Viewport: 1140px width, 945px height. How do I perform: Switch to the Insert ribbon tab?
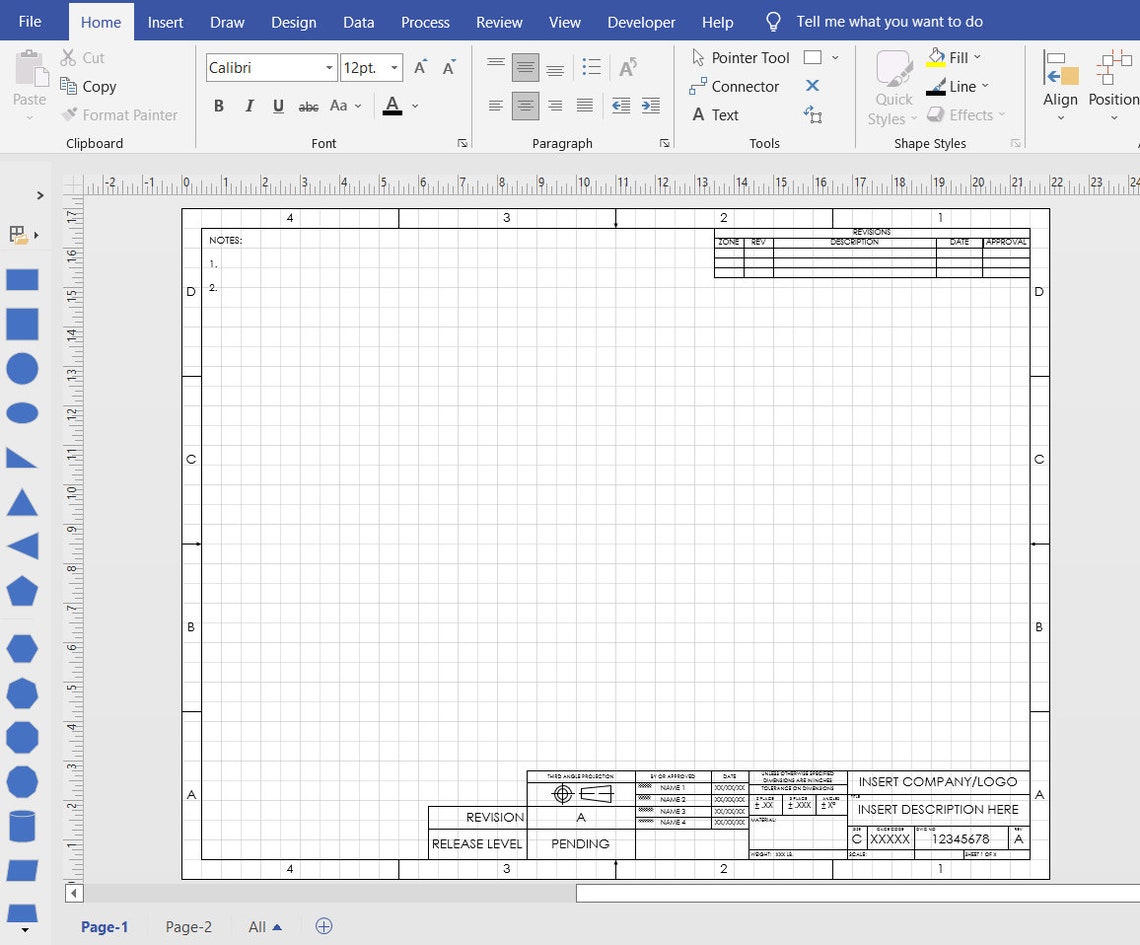tap(165, 21)
